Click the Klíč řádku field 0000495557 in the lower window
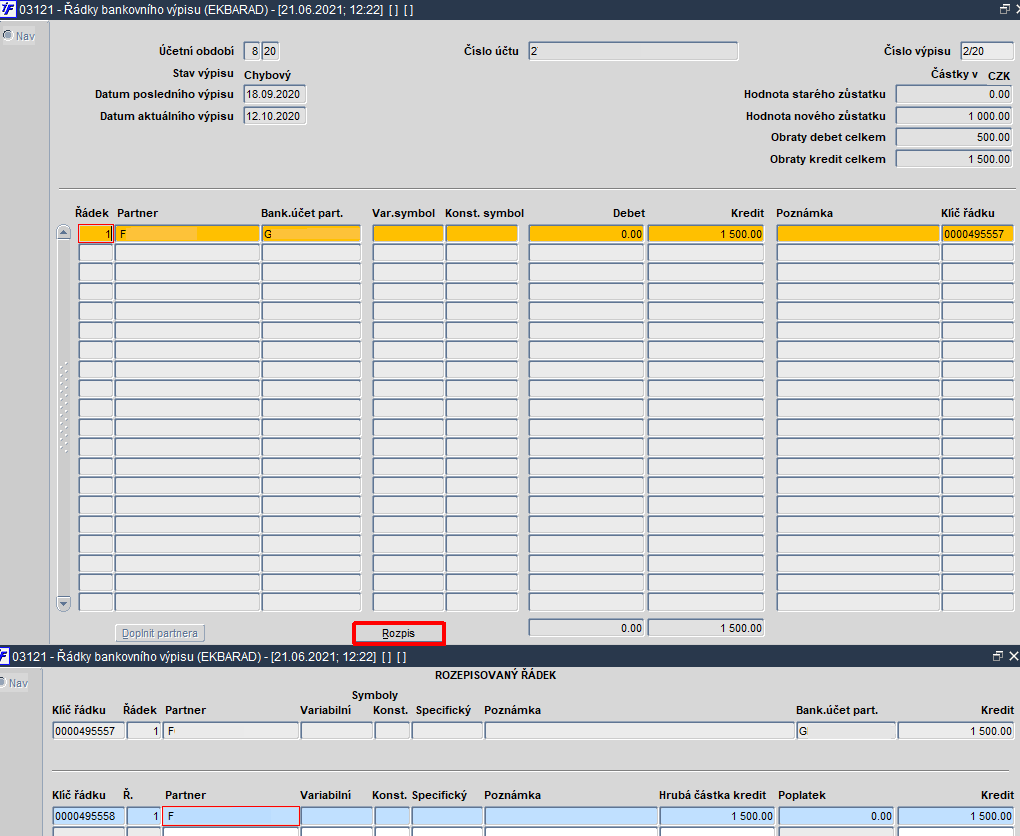The width and height of the screenshot is (1020, 836). tap(88, 731)
